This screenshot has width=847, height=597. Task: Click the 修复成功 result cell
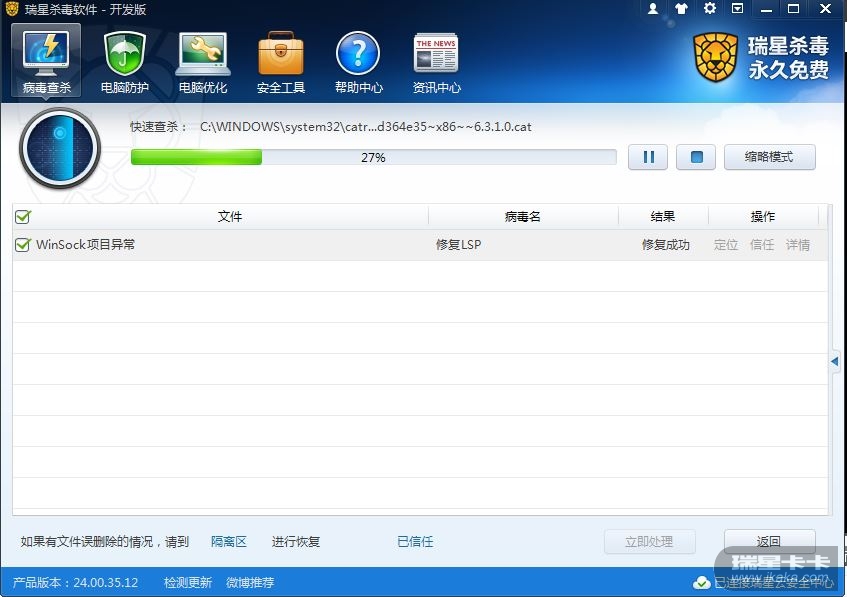[x=666, y=245]
